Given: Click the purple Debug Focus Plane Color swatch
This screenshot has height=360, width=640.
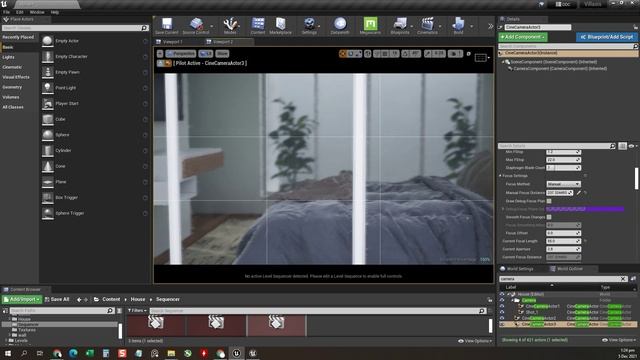Looking at the screenshot, I should (585, 209).
